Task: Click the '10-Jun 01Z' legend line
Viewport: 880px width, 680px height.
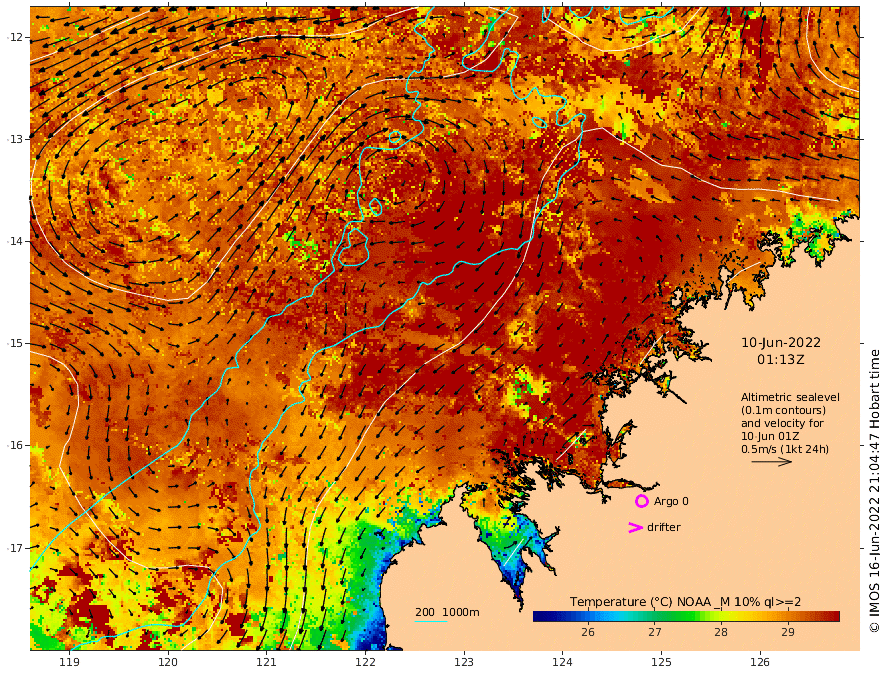Action: 770,436
